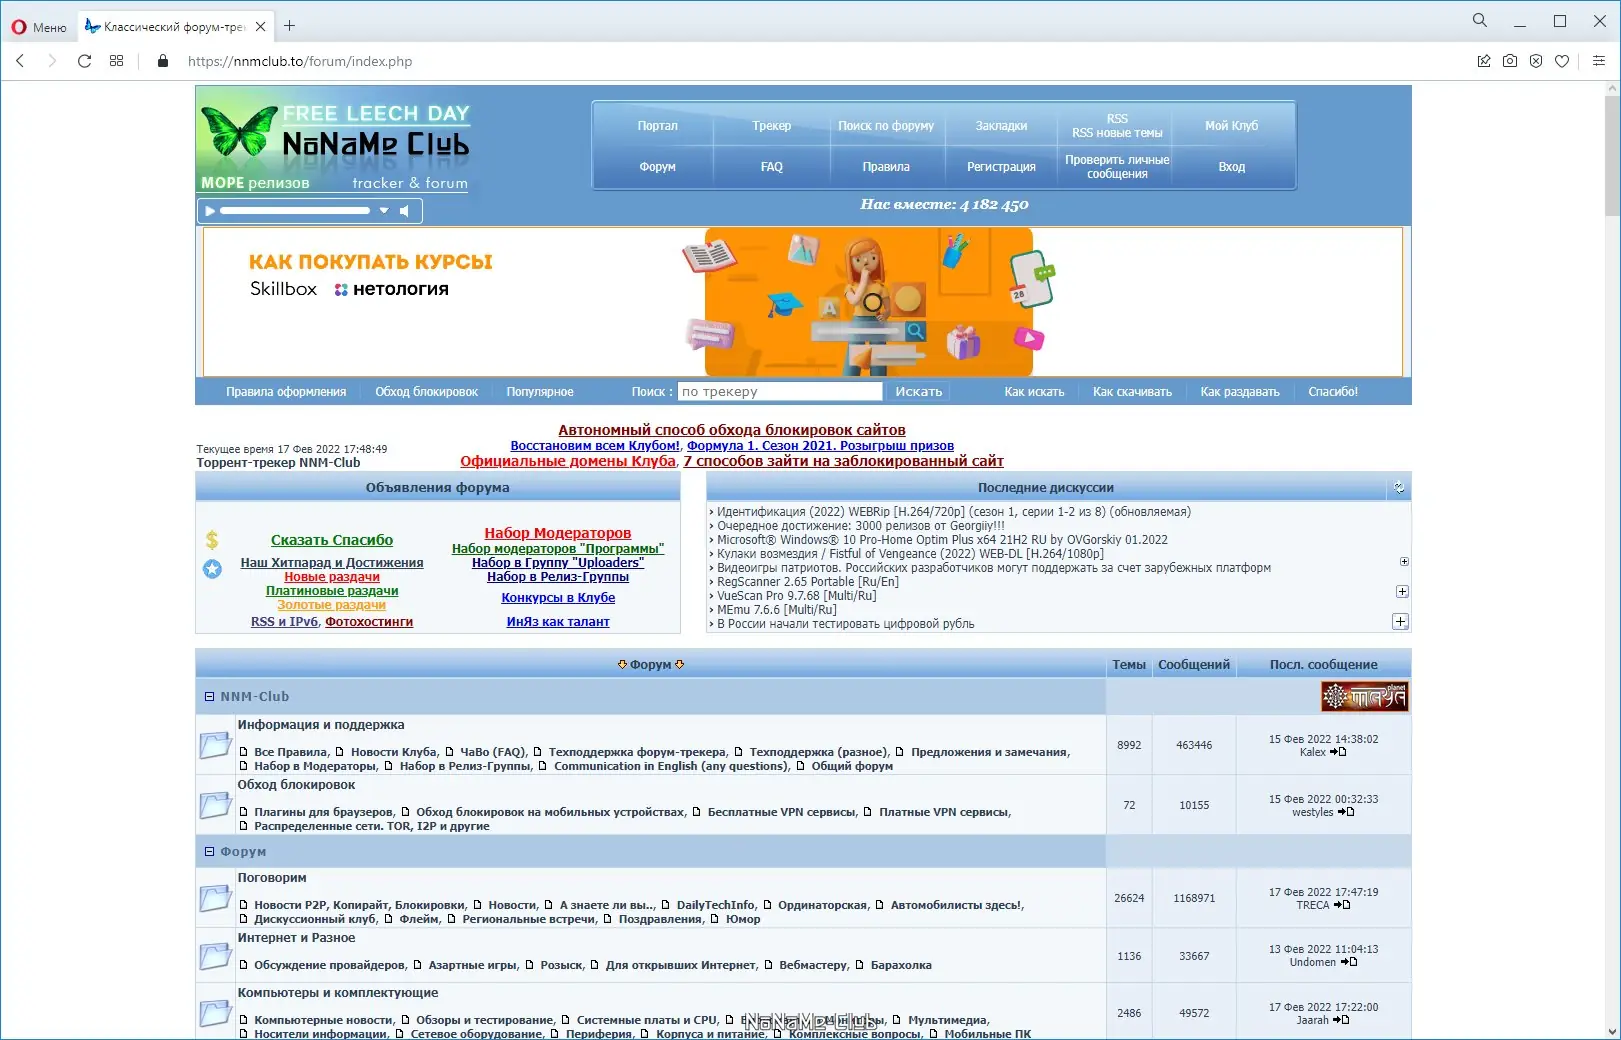The image size is (1621, 1040).
Task: Go back to the previous page
Action: point(20,61)
